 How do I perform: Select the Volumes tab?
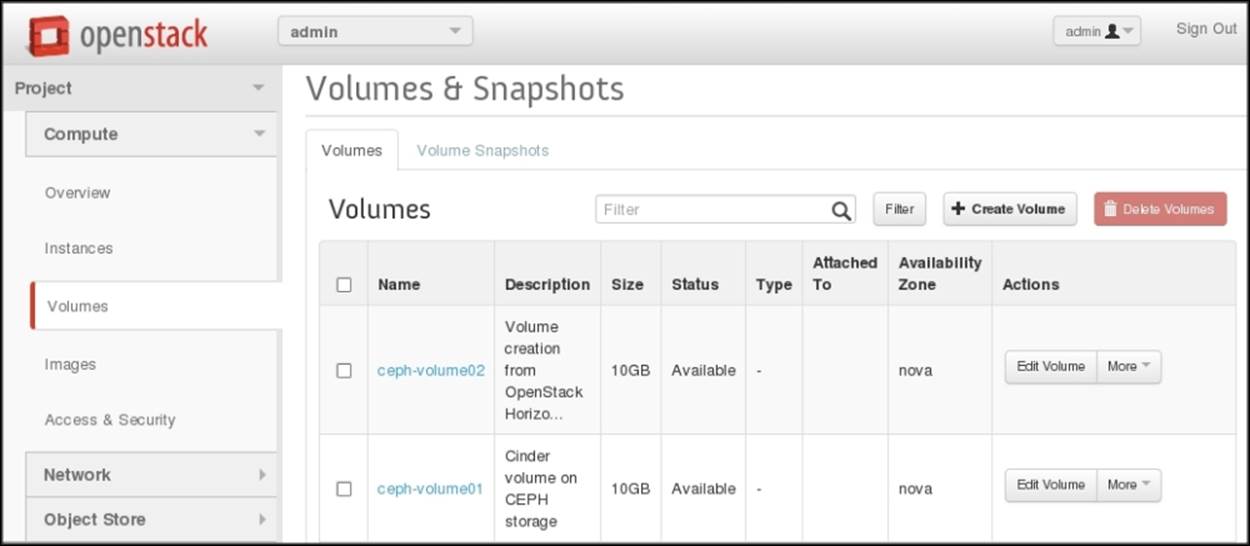point(352,150)
